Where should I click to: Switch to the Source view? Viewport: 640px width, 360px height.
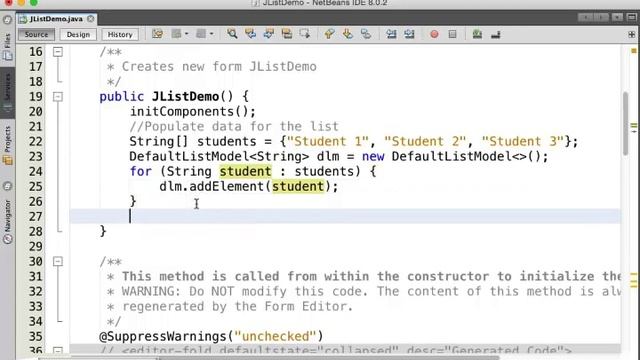click(x=36, y=34)
